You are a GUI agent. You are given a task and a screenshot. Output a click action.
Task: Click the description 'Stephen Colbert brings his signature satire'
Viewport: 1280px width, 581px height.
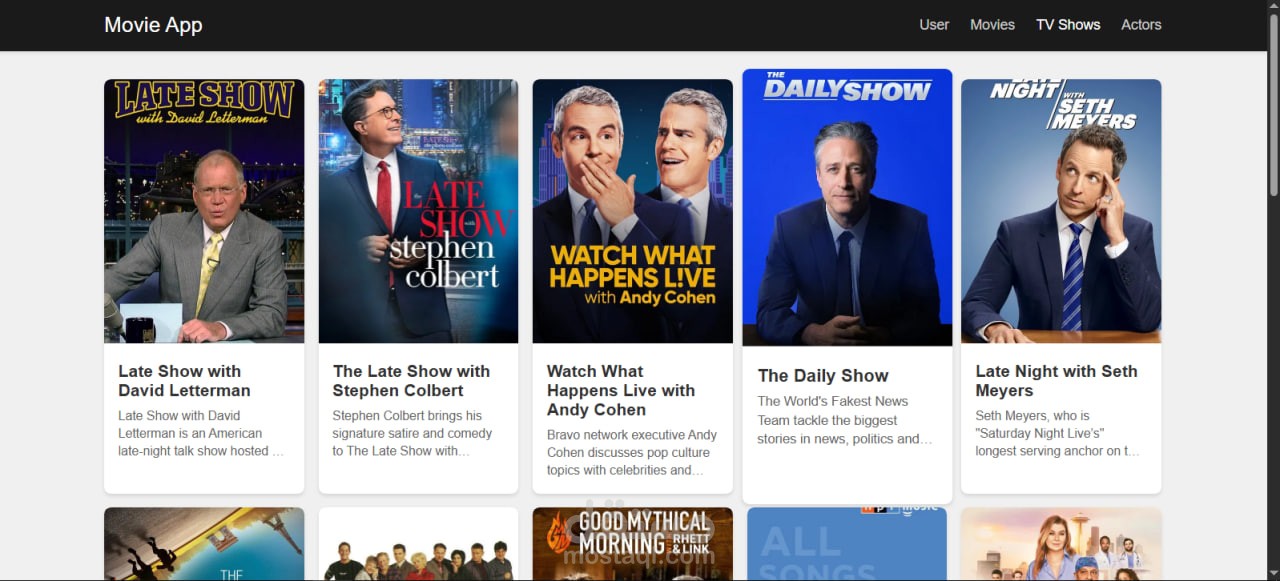pyautogui.click(x=412, y=433)
